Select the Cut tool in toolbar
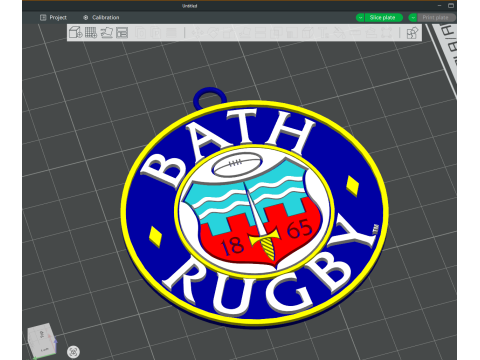Viewport: 480px width, 360px height. coord(260,32)
